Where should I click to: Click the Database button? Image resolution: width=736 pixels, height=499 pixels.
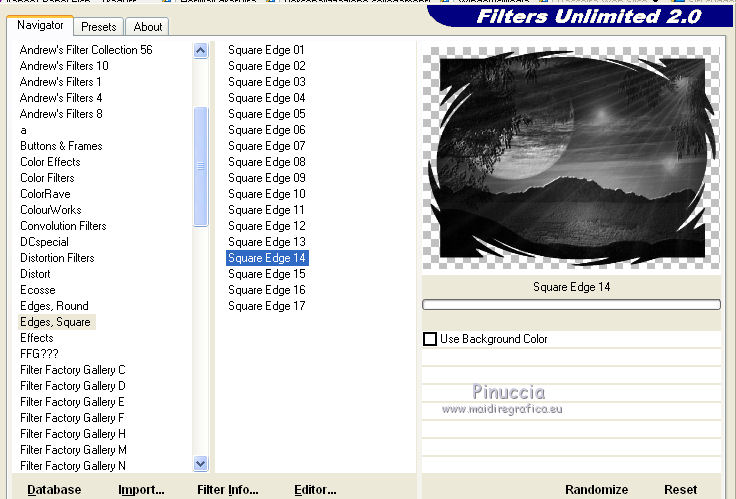54,490
